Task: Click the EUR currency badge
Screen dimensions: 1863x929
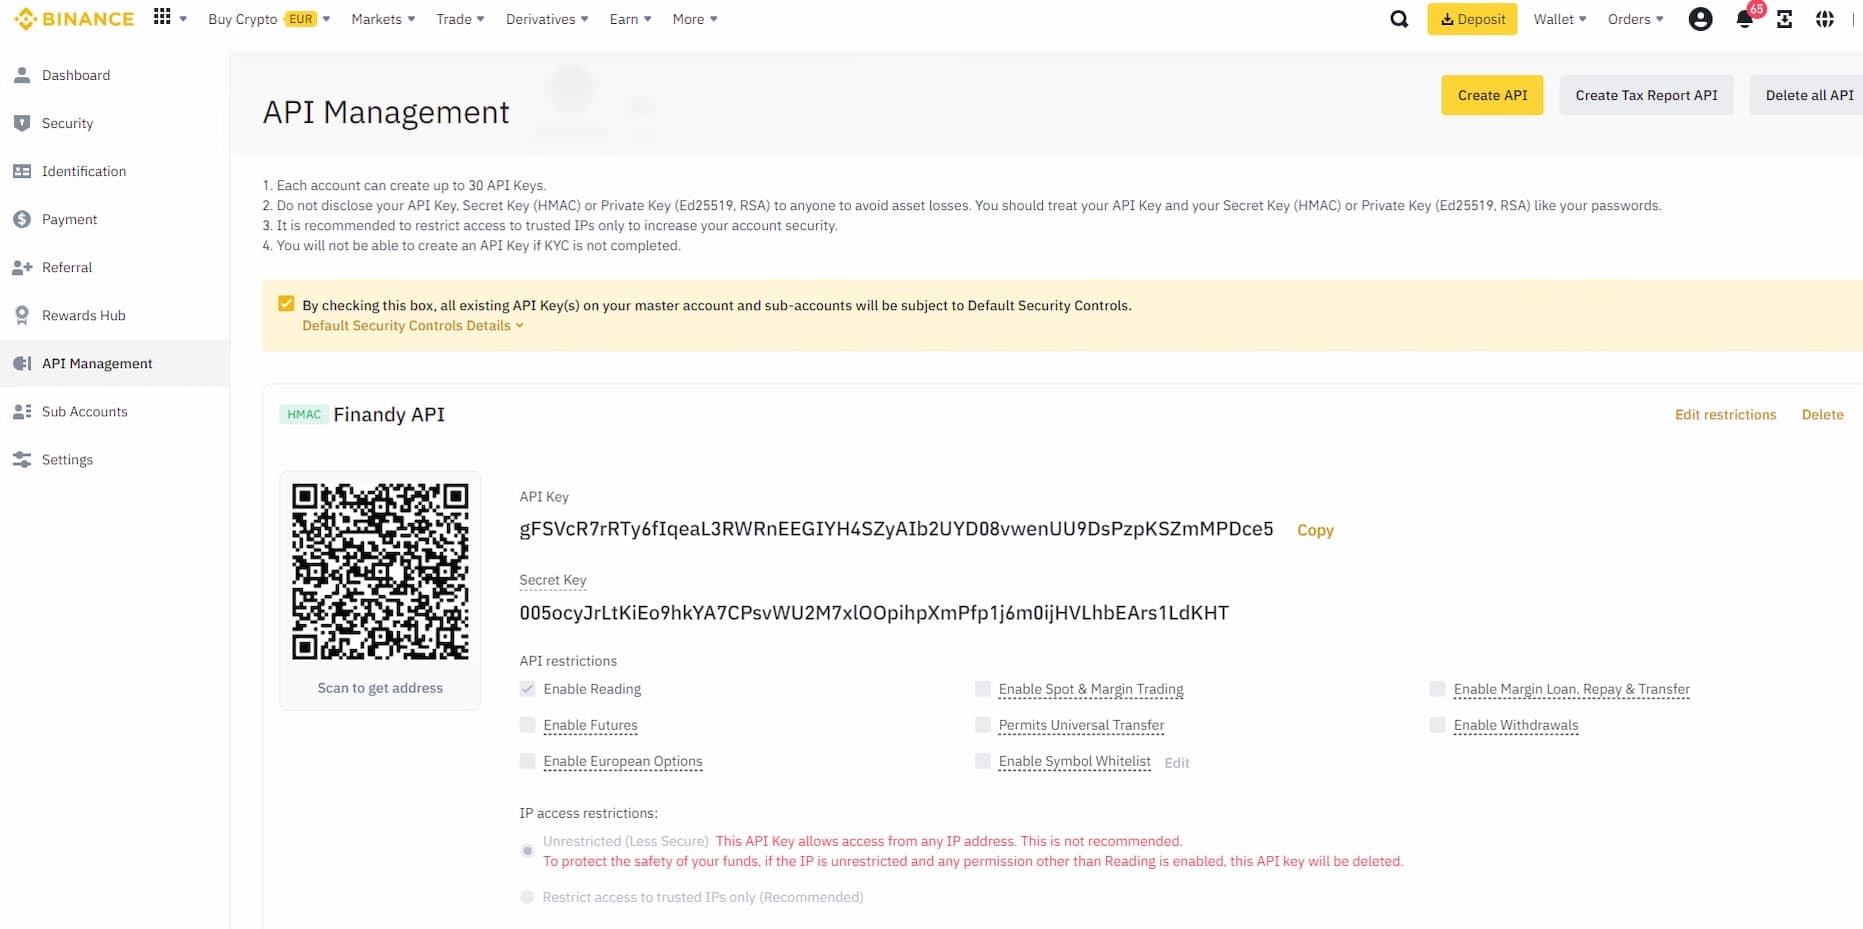Action: [300, 19]
